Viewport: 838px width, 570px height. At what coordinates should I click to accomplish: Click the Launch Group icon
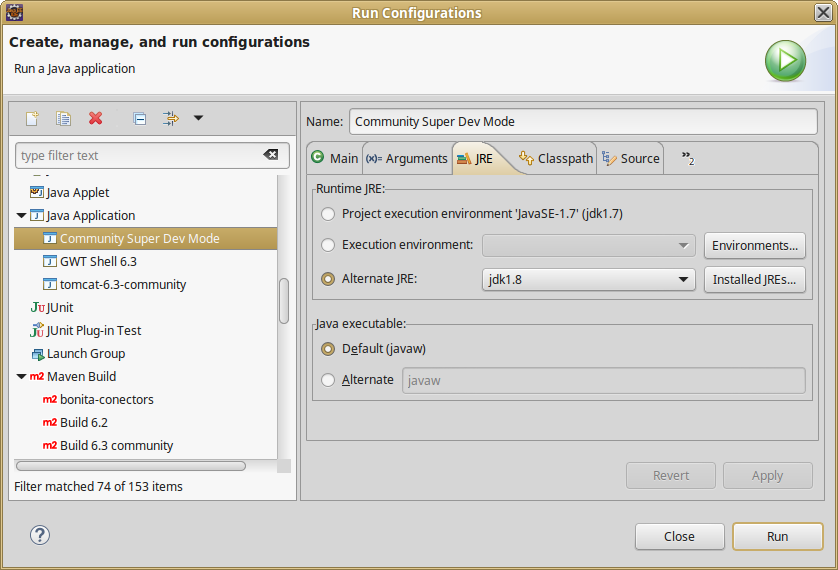pyautogui.click(x=37, y=354)
